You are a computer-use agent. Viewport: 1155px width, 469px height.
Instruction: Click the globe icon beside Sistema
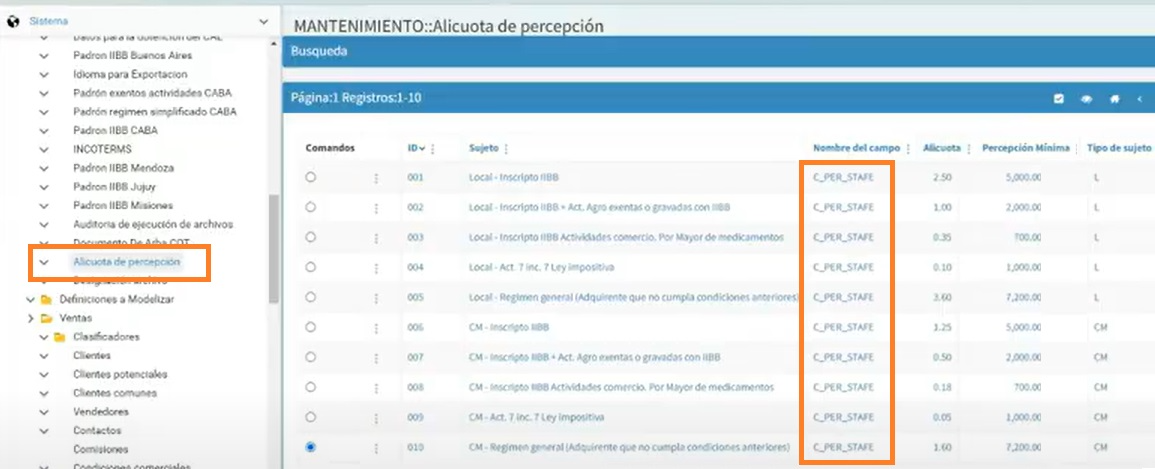pyautogui.click(x=13, y=22)
